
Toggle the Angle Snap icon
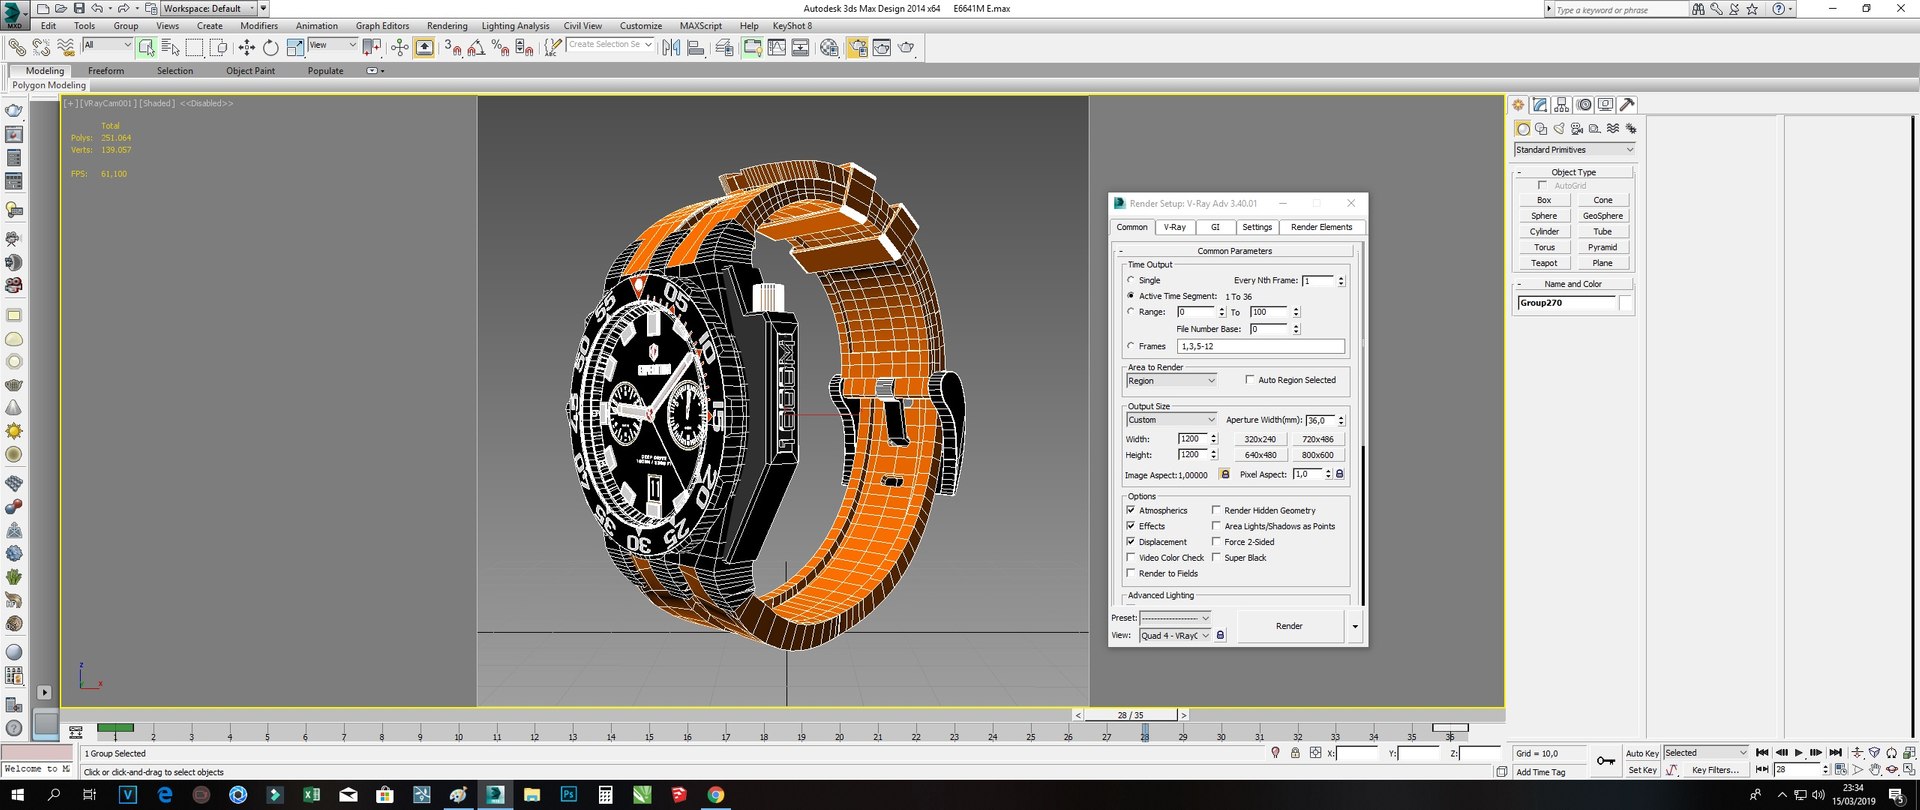pyautogui.click(x=477, y=47)
